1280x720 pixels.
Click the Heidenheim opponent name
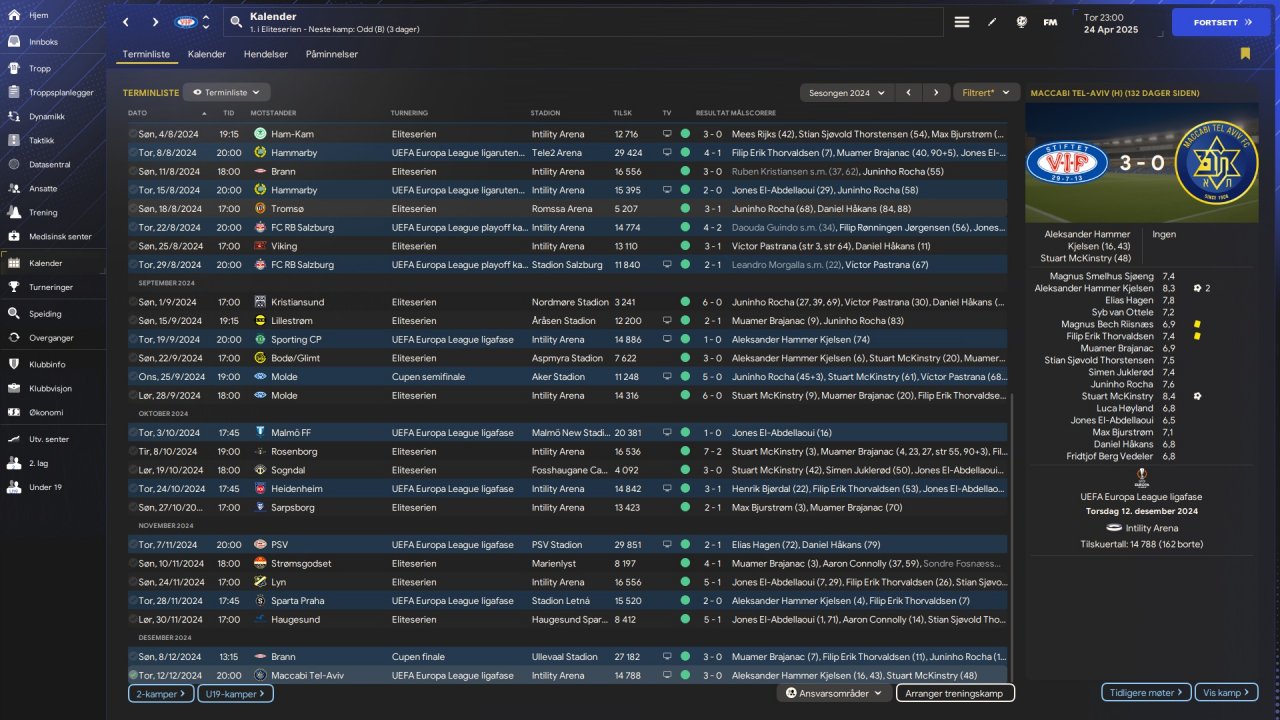[x=299, y=489]
